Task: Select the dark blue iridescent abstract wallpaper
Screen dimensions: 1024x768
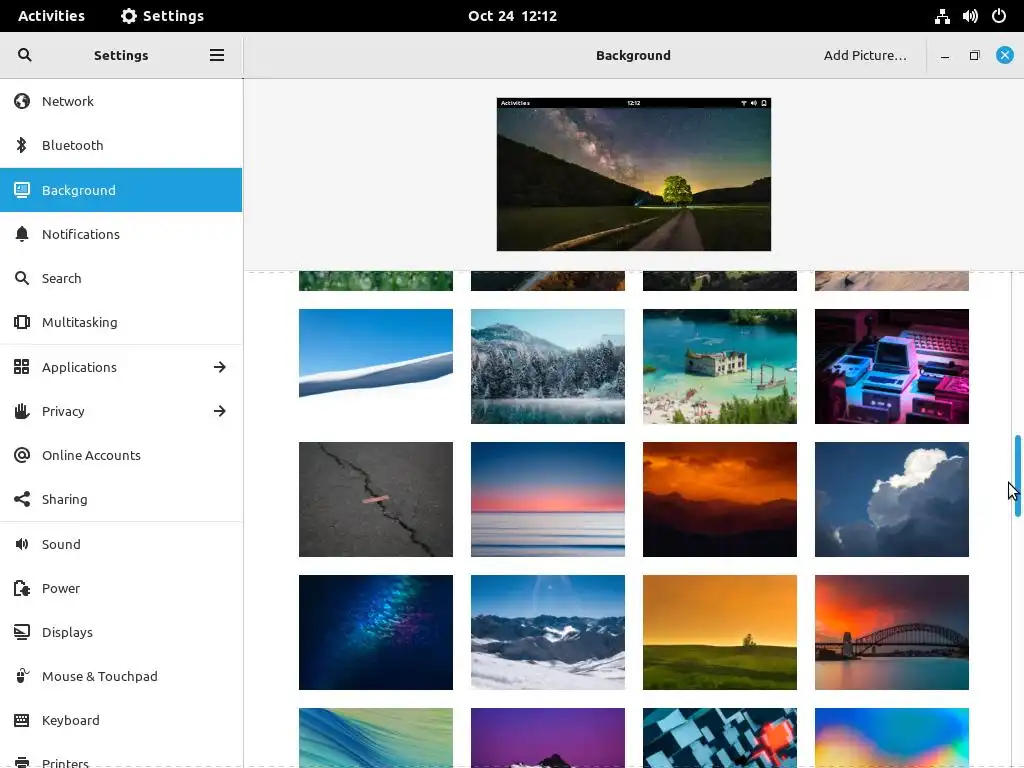Action: (x=376, y=632)
